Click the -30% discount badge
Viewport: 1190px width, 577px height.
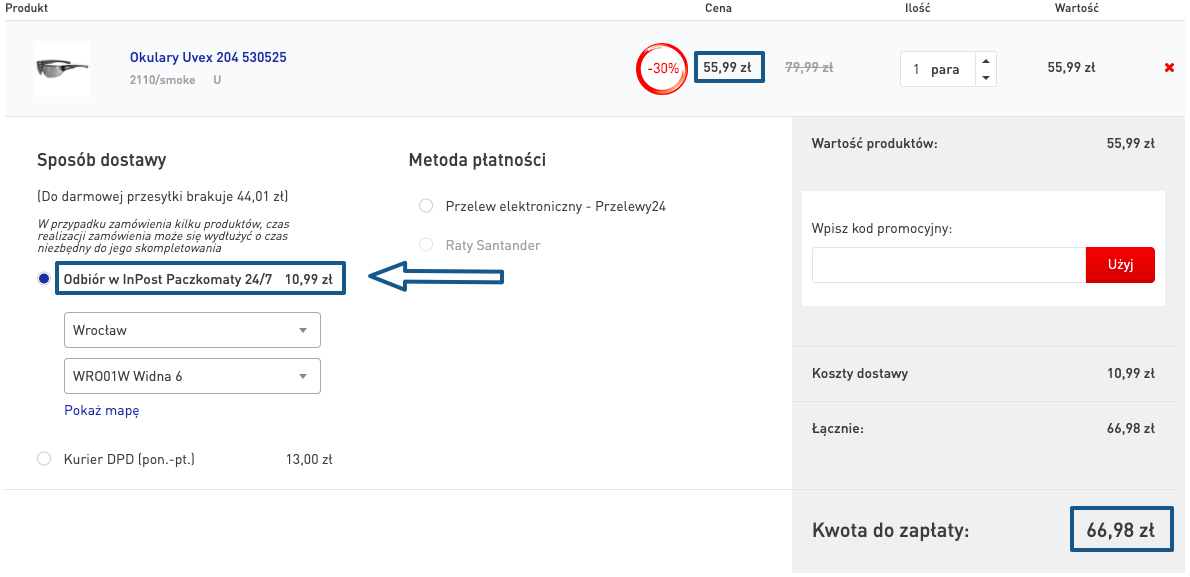pos(662,69)
